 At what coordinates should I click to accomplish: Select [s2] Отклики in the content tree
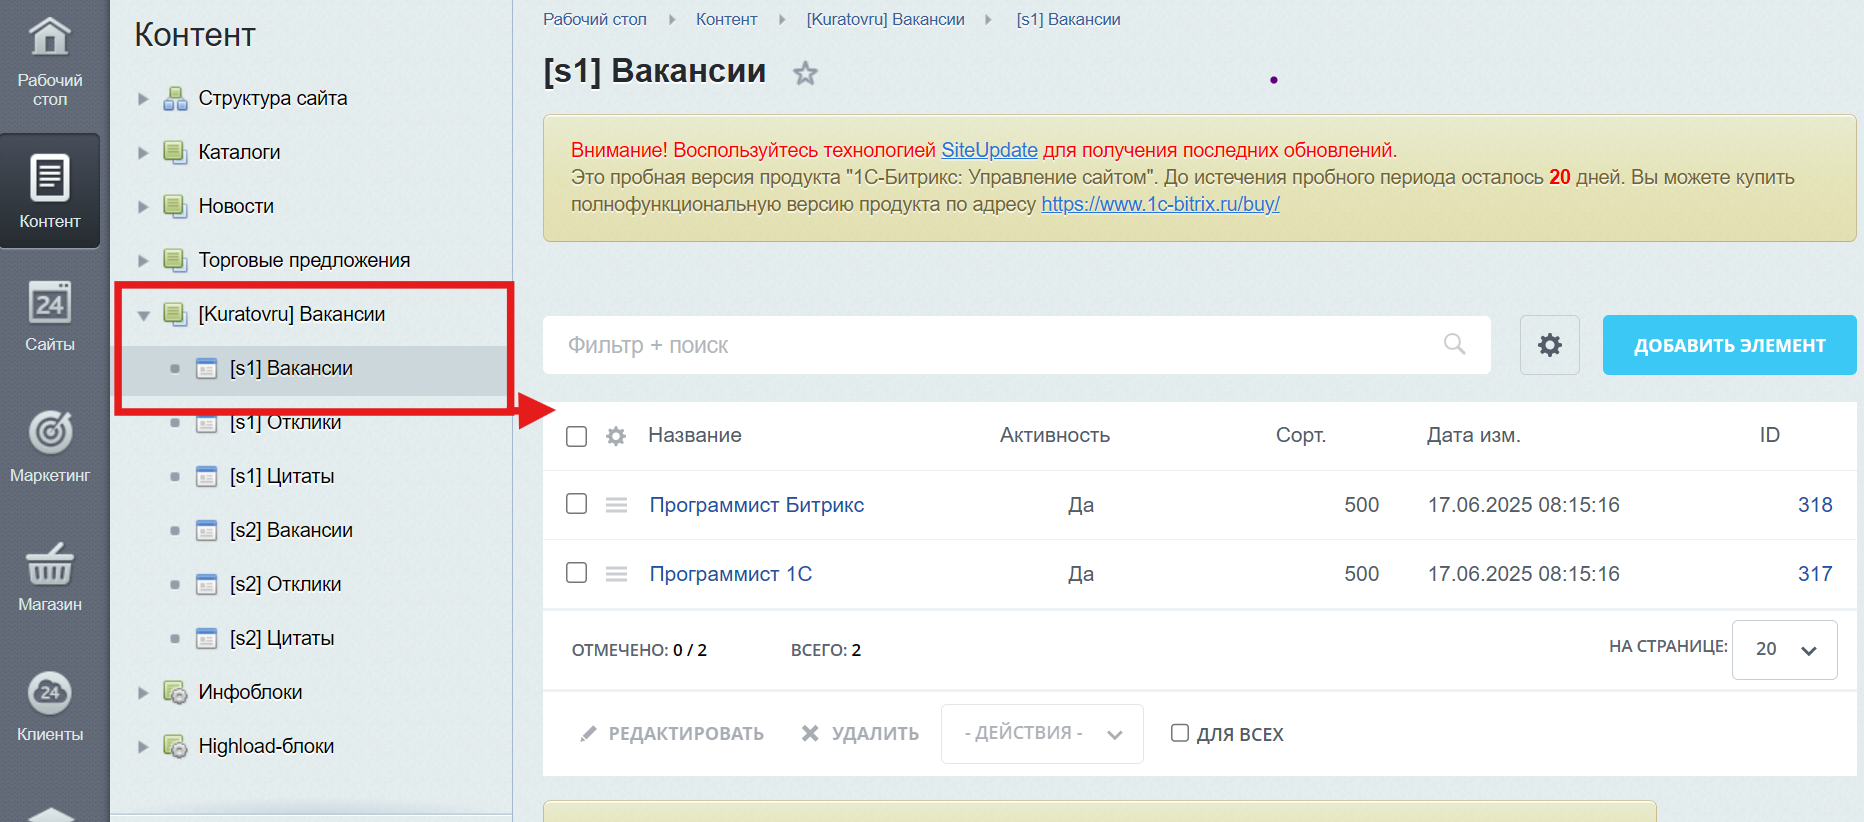(x=285, y=584)
